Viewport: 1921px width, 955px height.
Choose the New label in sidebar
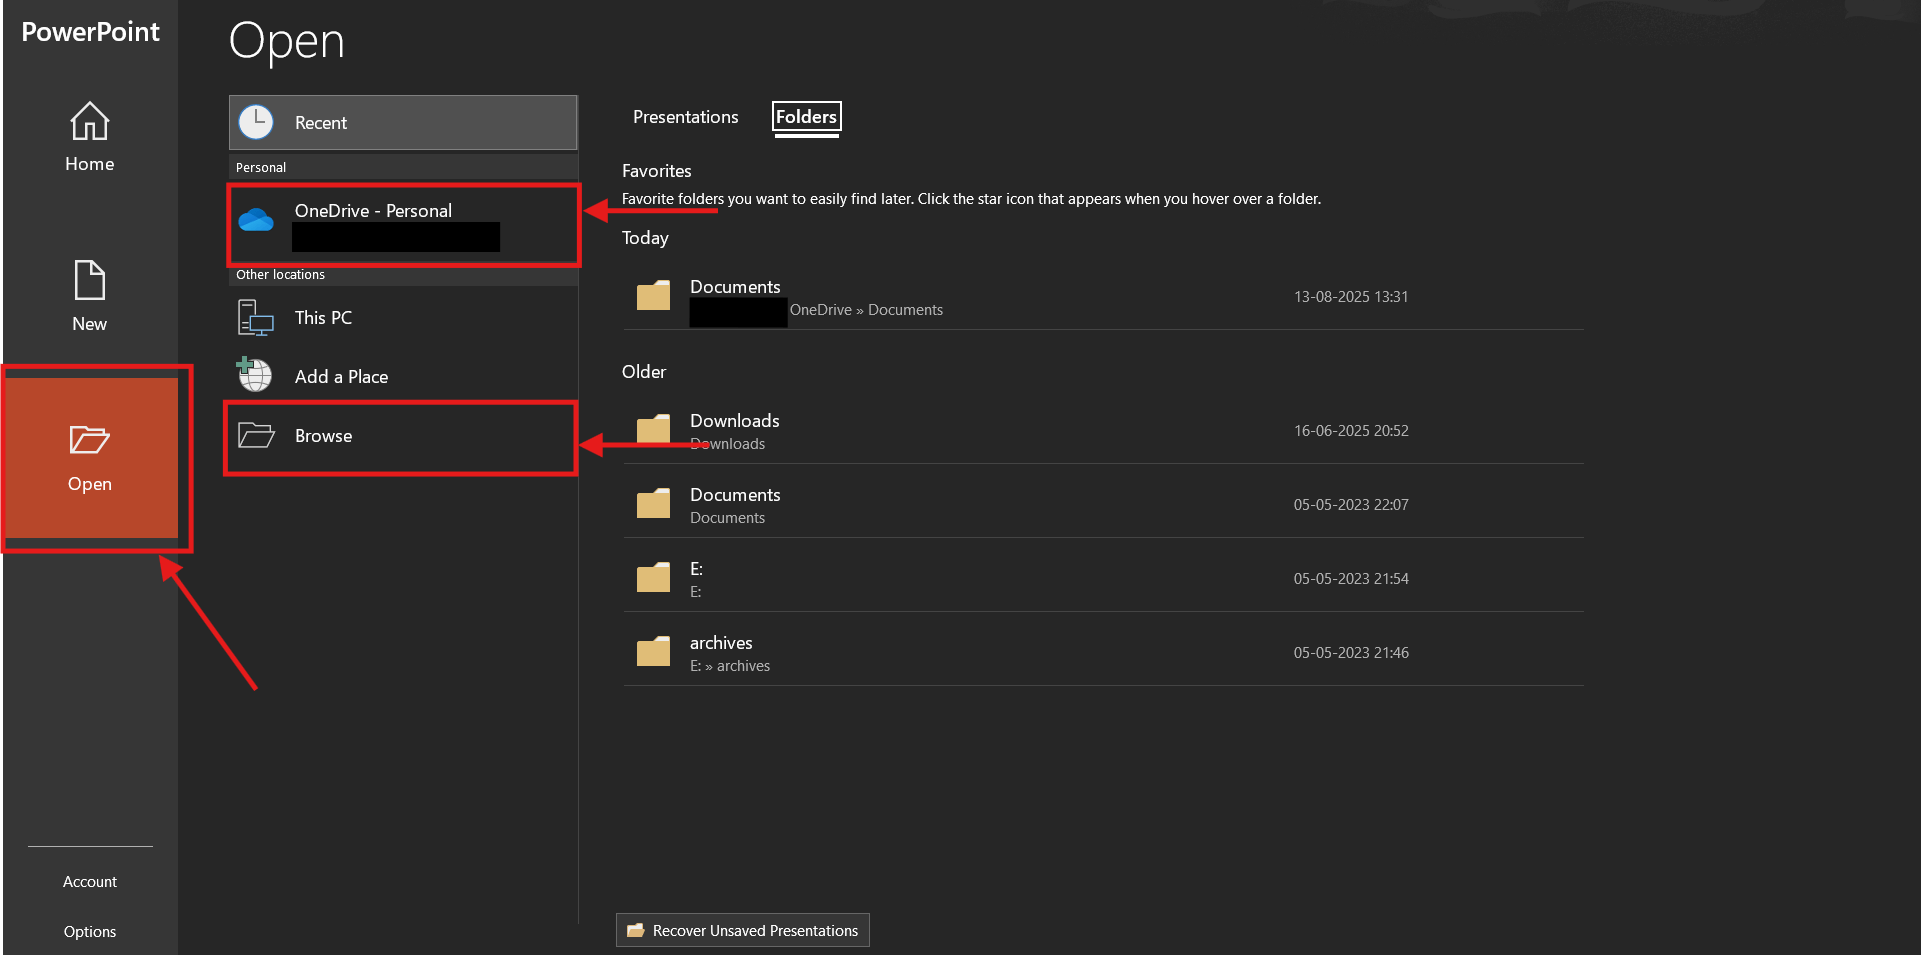(89, 324)
